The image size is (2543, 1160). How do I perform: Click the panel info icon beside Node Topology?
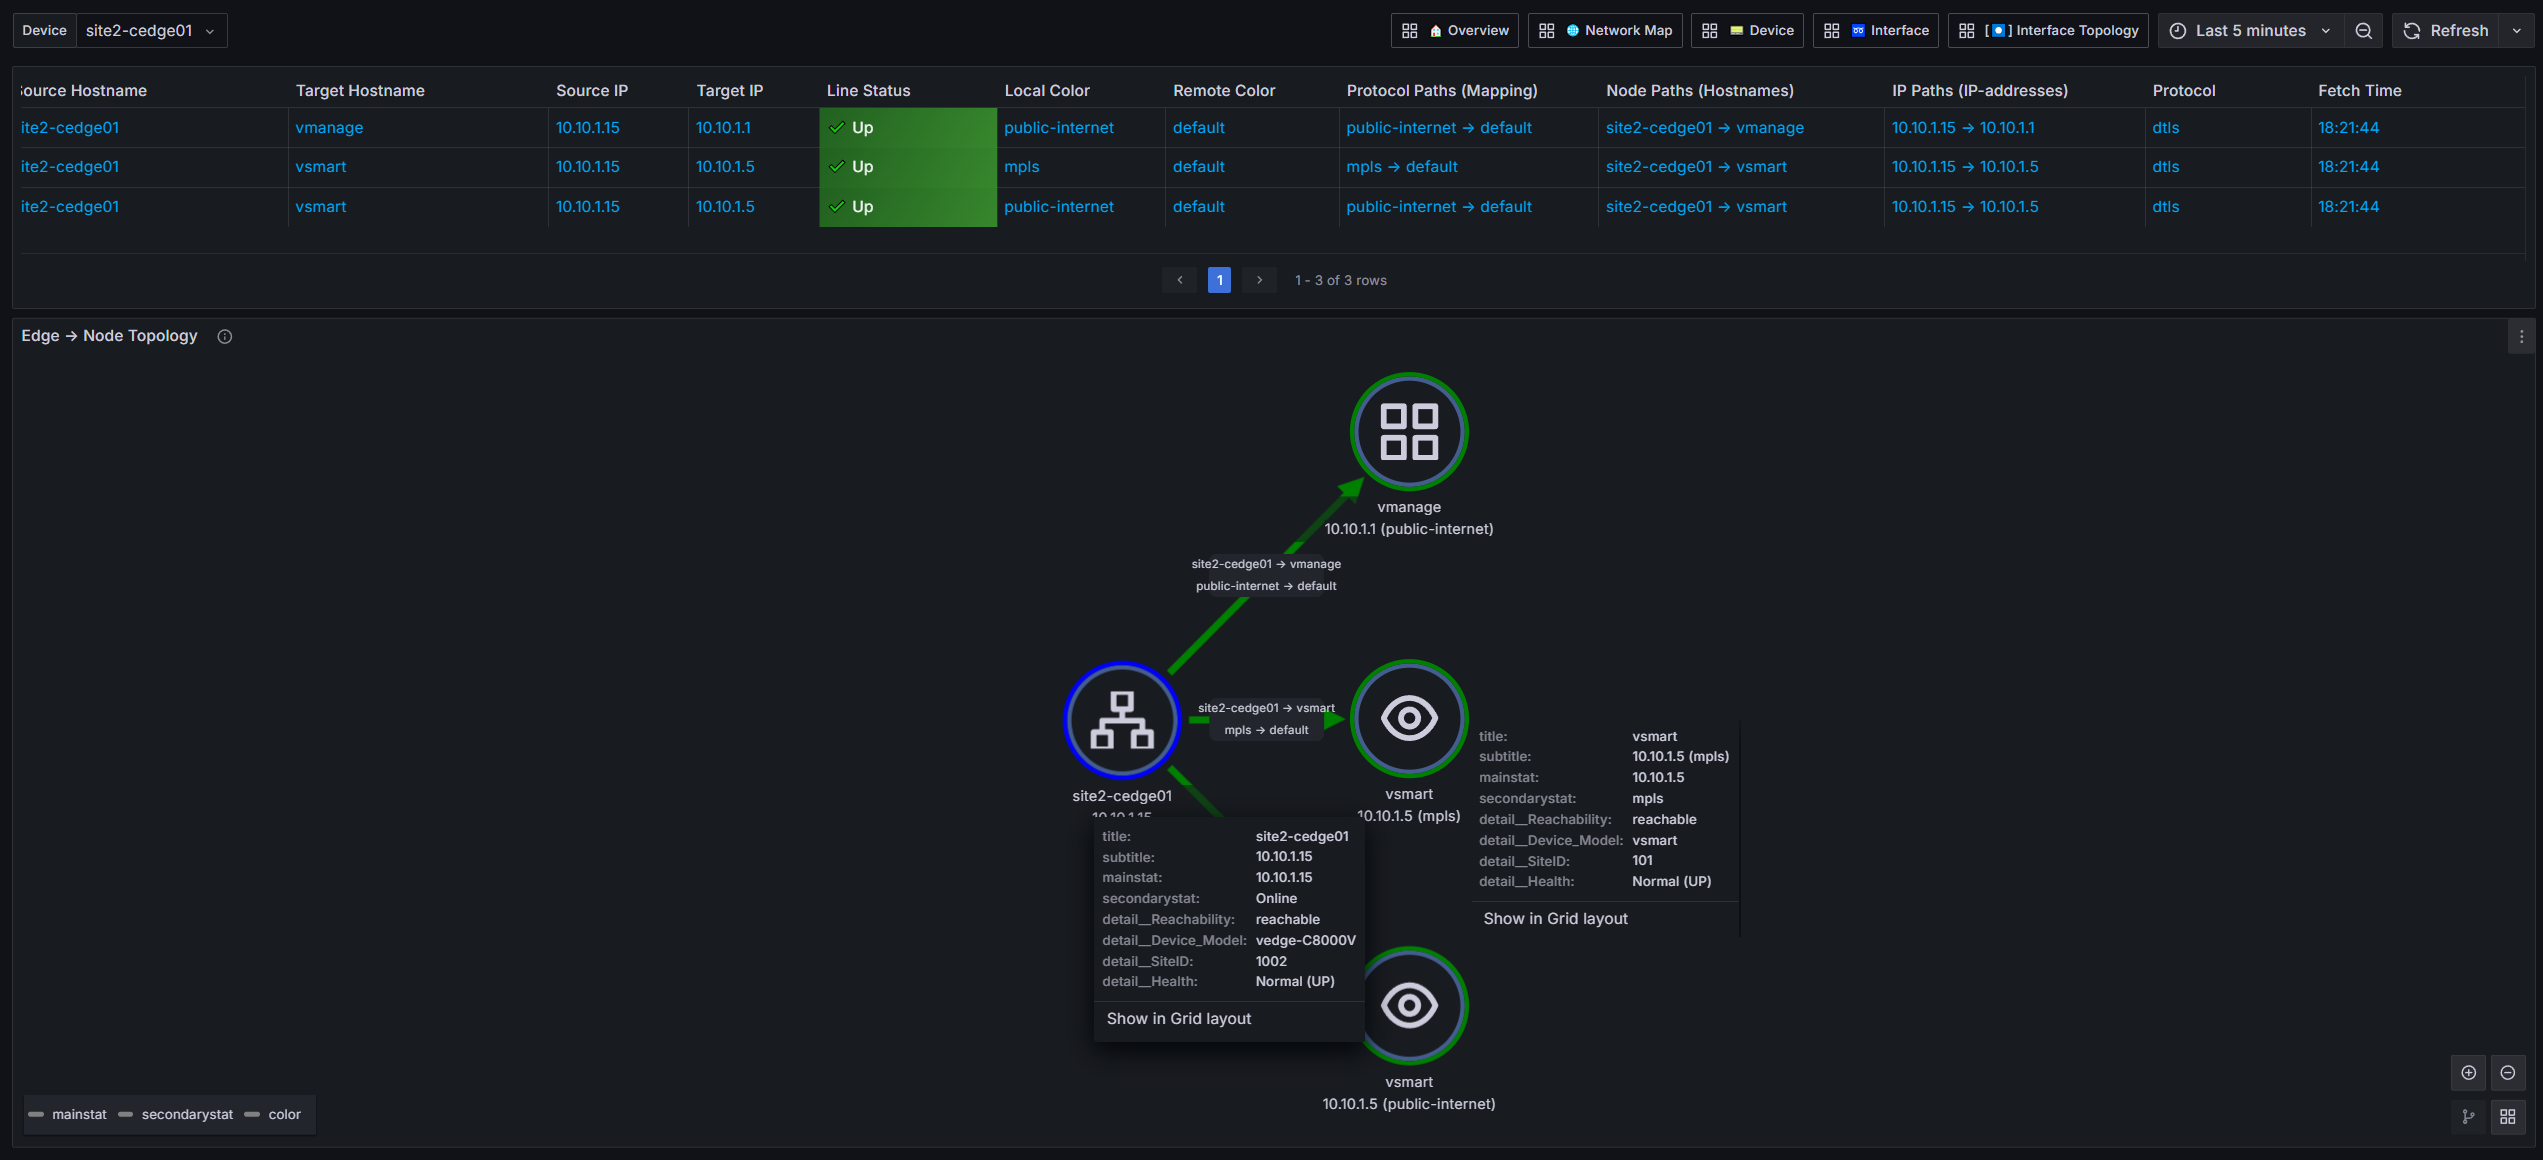[225, 337]
